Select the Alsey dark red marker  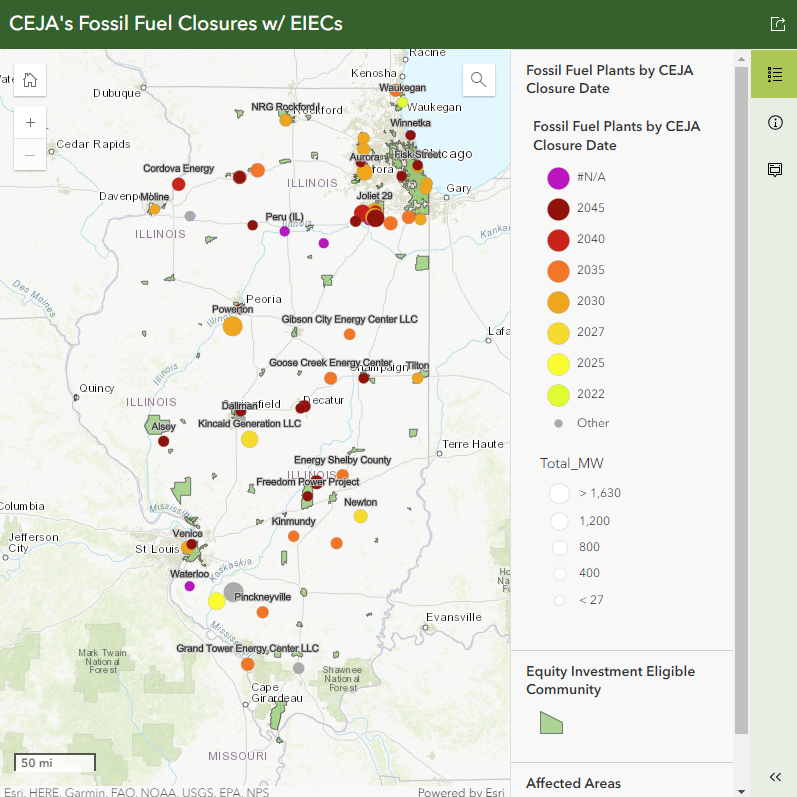pos(163,441)
